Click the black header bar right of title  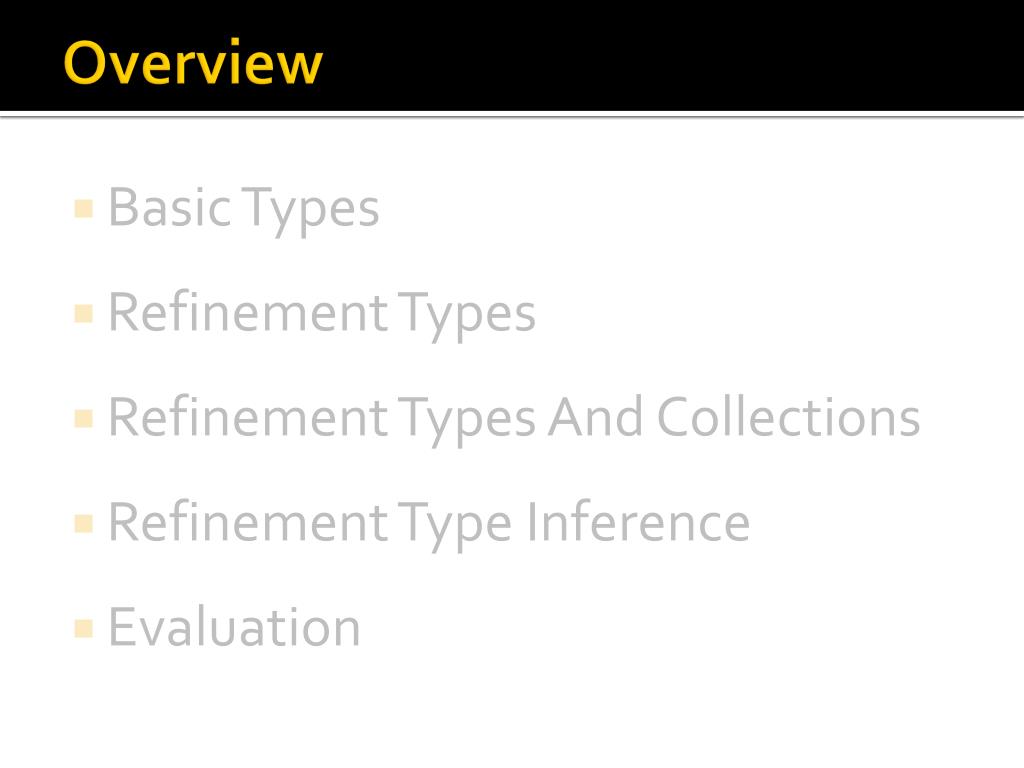pos(680,55)
